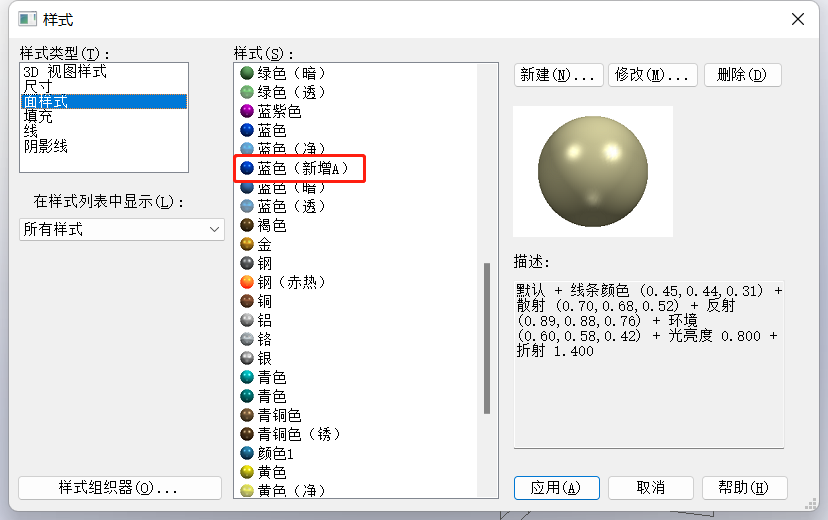Click the 修改(M)... button
This screenshot has width=828, height=520.
(x=653, y=75)
